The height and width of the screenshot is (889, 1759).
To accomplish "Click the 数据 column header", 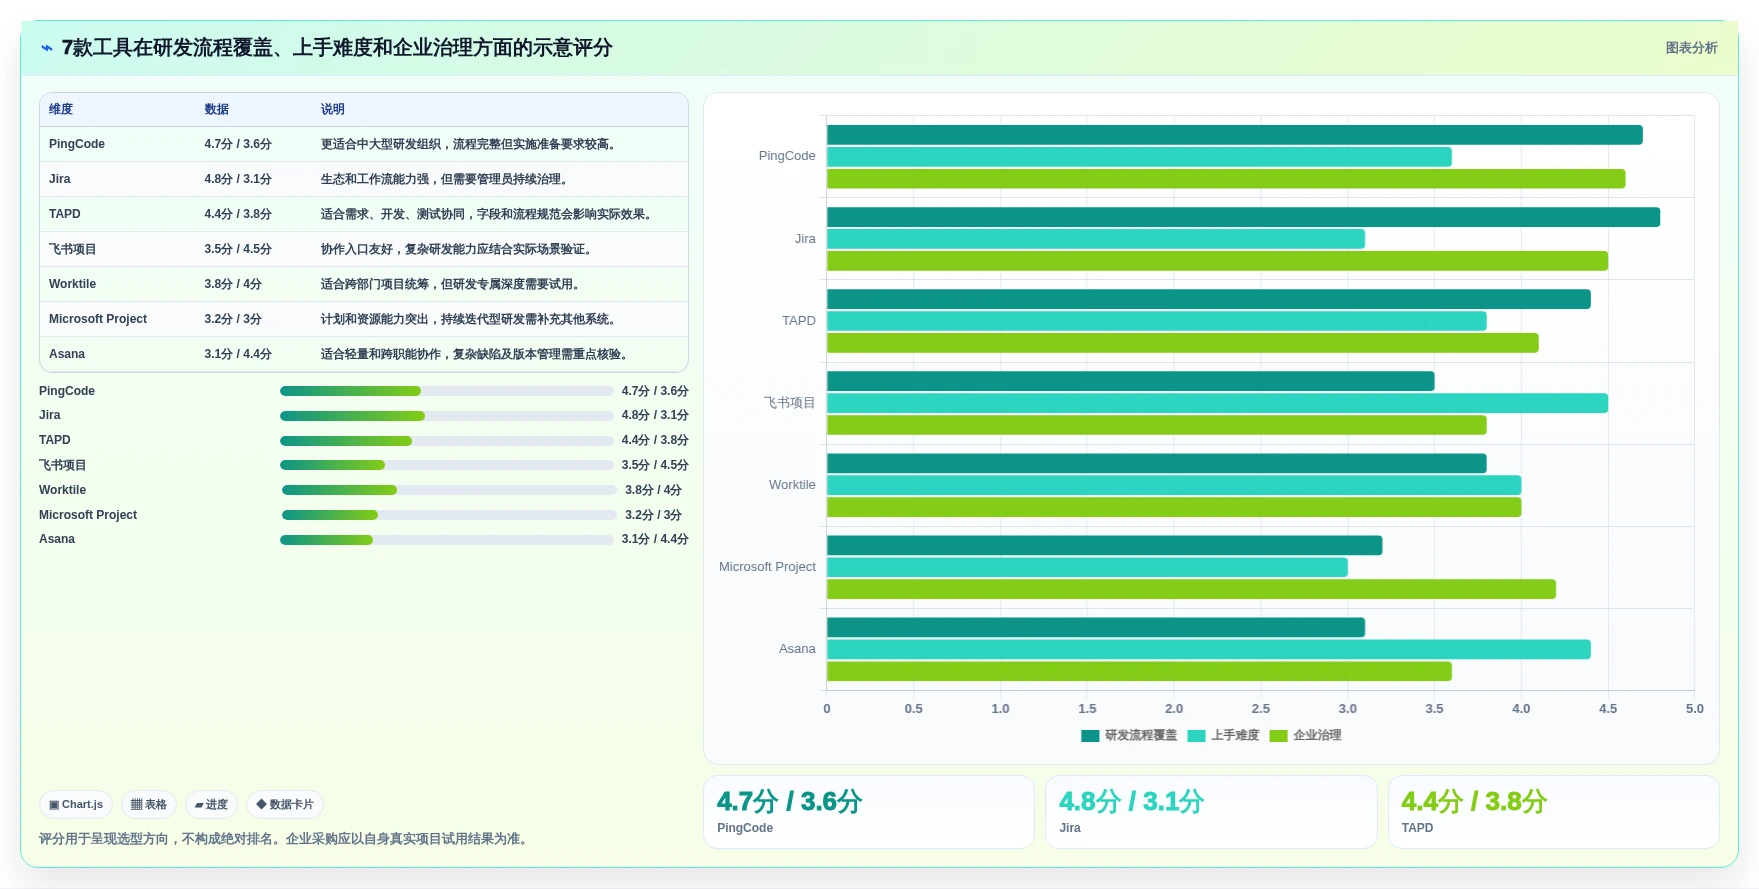I will [x=217, y=109].
